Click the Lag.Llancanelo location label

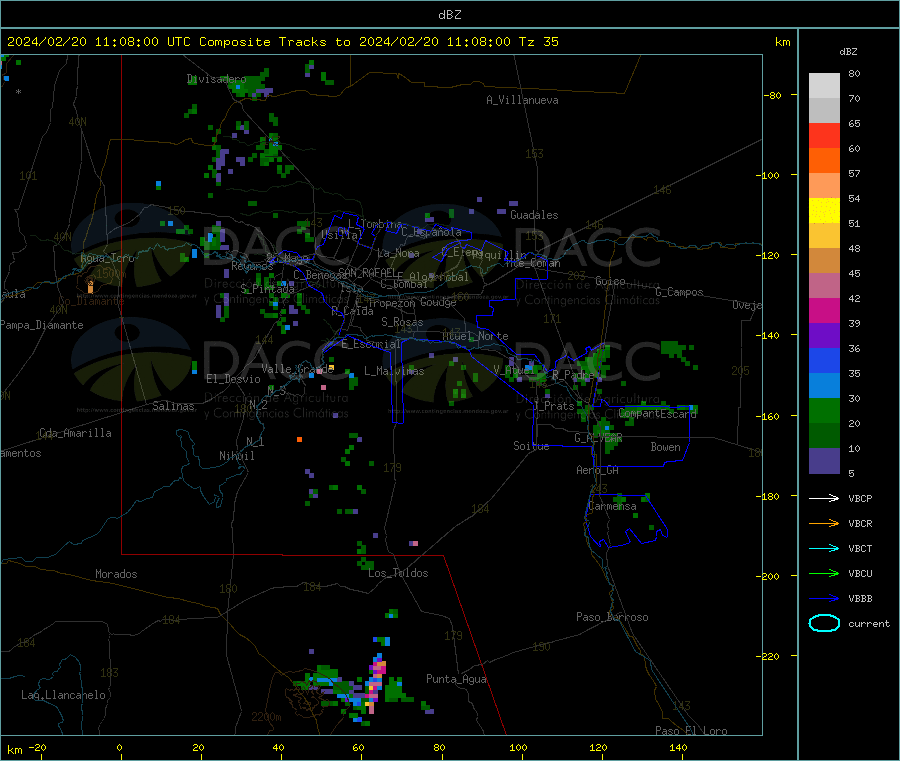pos(63,695)
